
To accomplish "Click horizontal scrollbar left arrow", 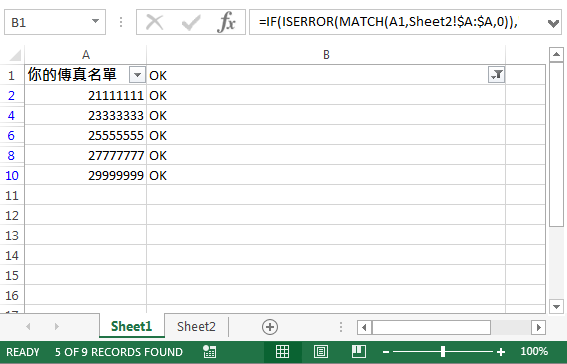I will (364, 327).
